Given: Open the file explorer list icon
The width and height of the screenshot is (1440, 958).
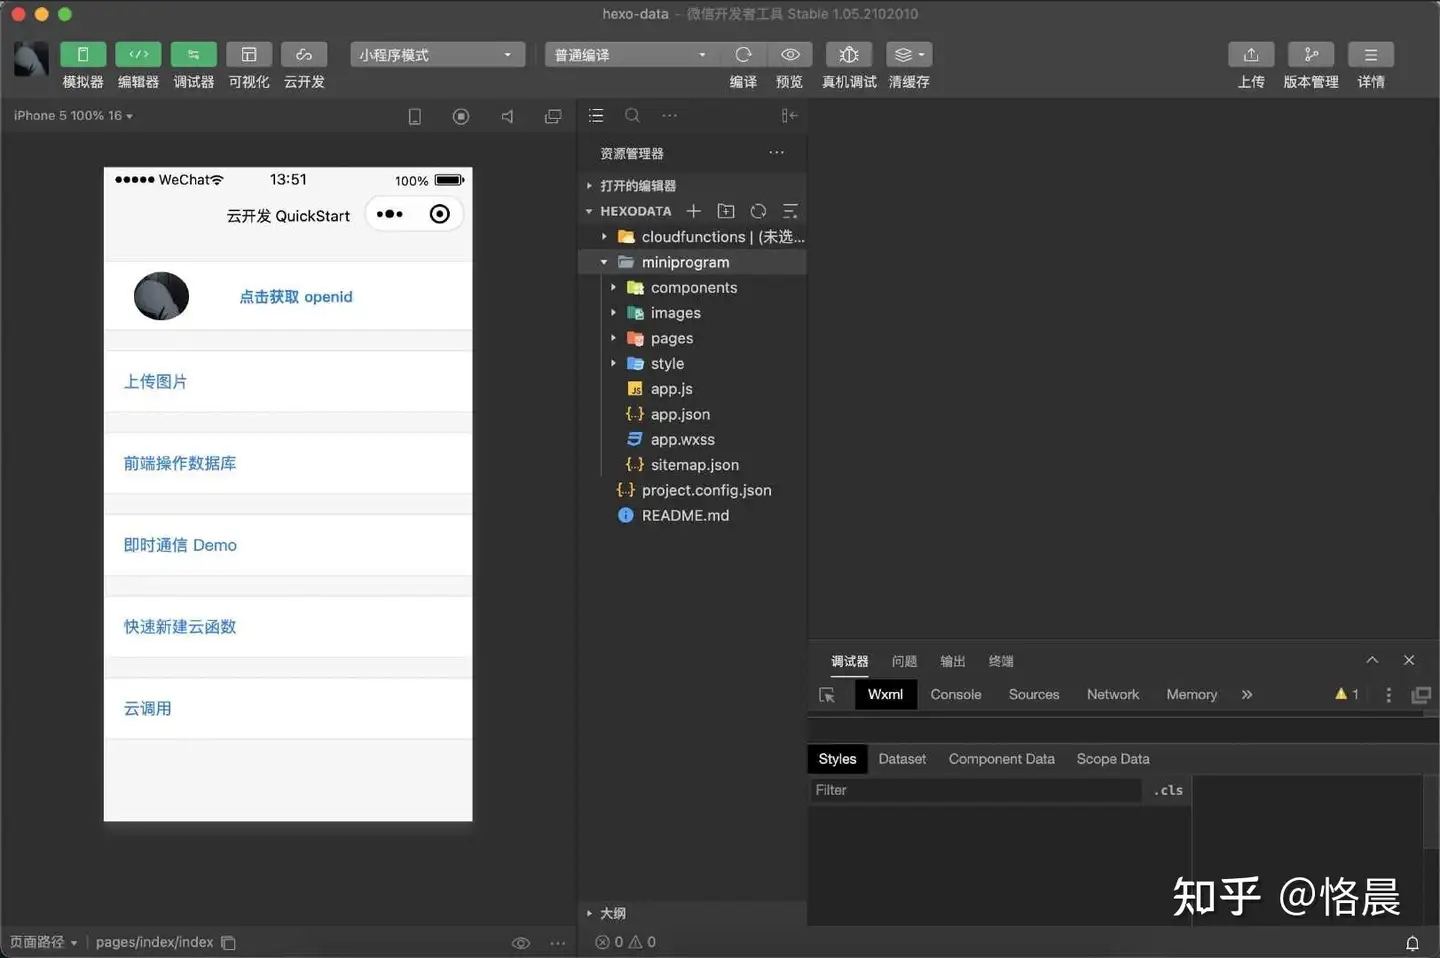Looking at the screenshot, I should coord(596,115).
